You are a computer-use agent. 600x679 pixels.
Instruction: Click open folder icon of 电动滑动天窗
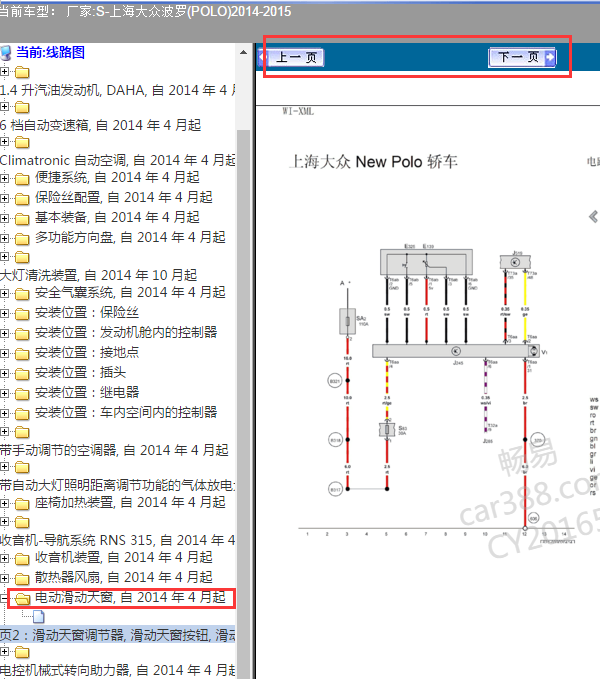coord(22,598)
